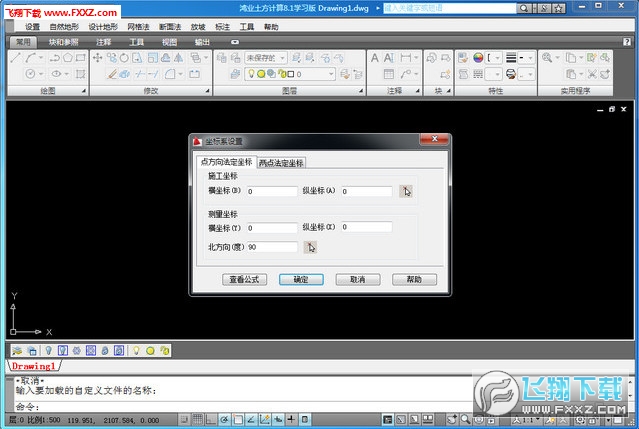Click the 纵坐标(X) input field
Screen dimensions: 639x429
pos(367,227)
